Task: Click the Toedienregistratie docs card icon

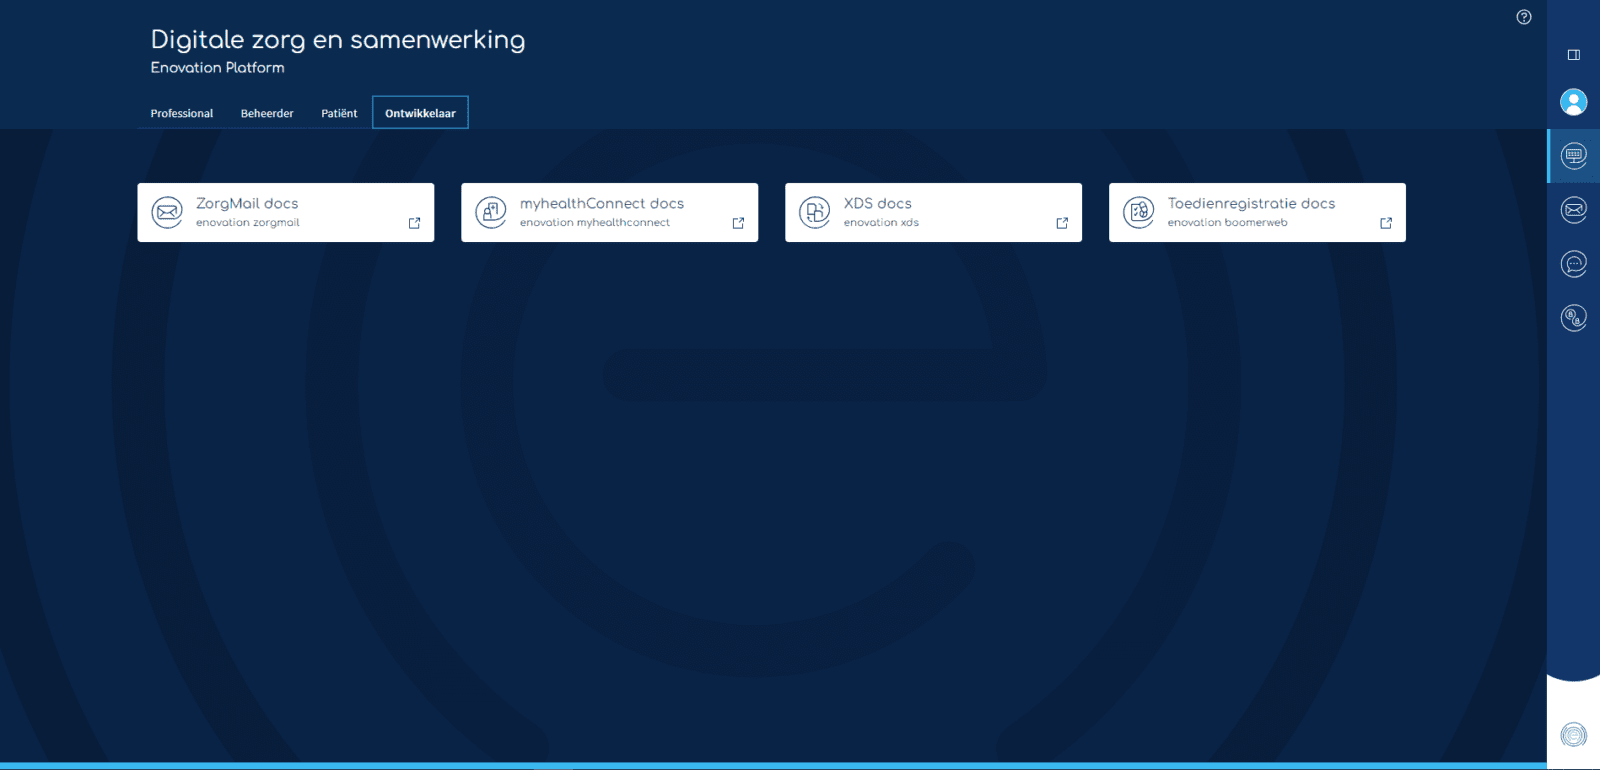Action: click(1139, 212)
